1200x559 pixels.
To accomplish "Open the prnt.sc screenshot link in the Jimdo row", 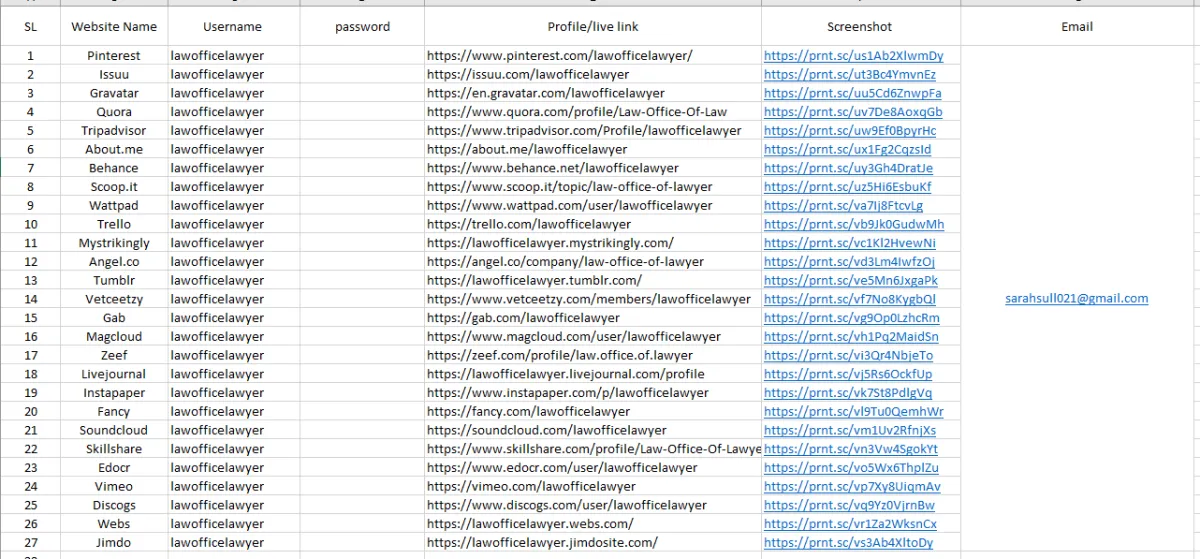I will [x=849, y=542].
